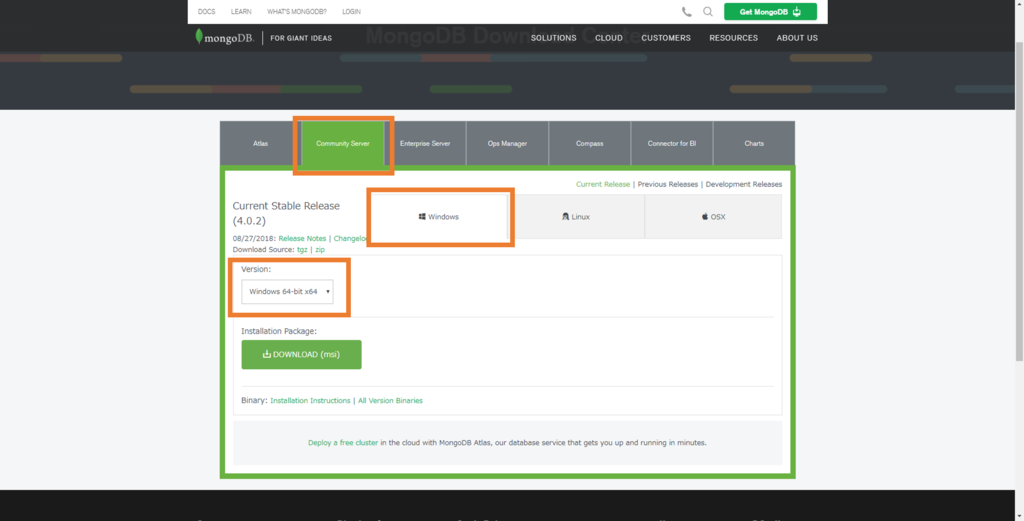Screen dimensions: 1024x521
Task: Open the All Version Binaries link
Action: [390, 400]
